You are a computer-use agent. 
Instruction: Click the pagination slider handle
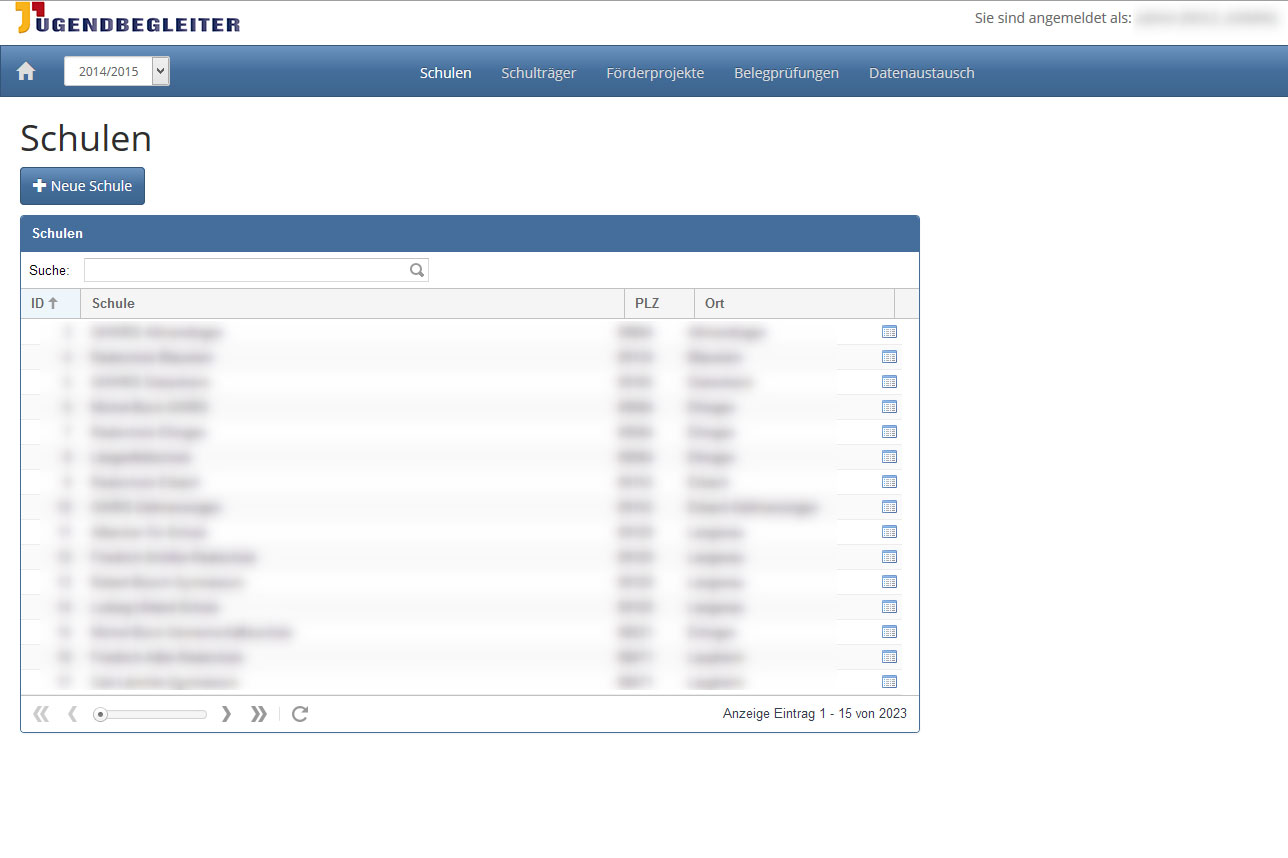(x=100, y=714)
